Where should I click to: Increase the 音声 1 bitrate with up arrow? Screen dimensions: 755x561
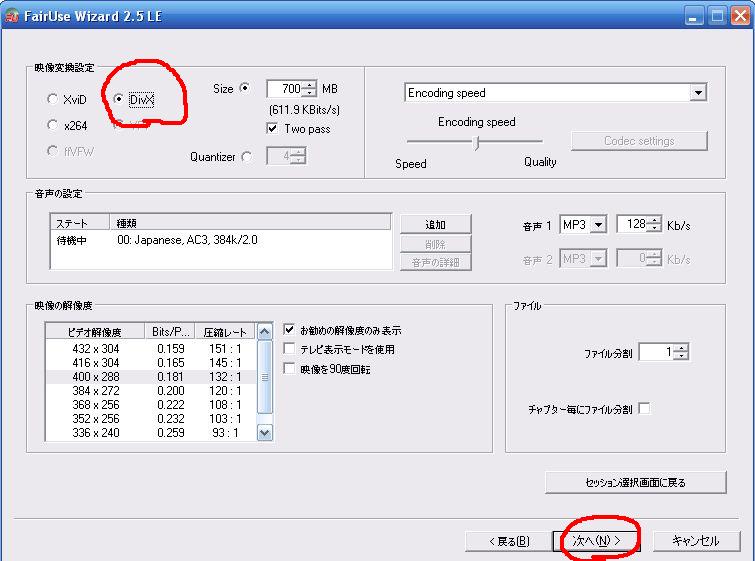click(653, 221)
